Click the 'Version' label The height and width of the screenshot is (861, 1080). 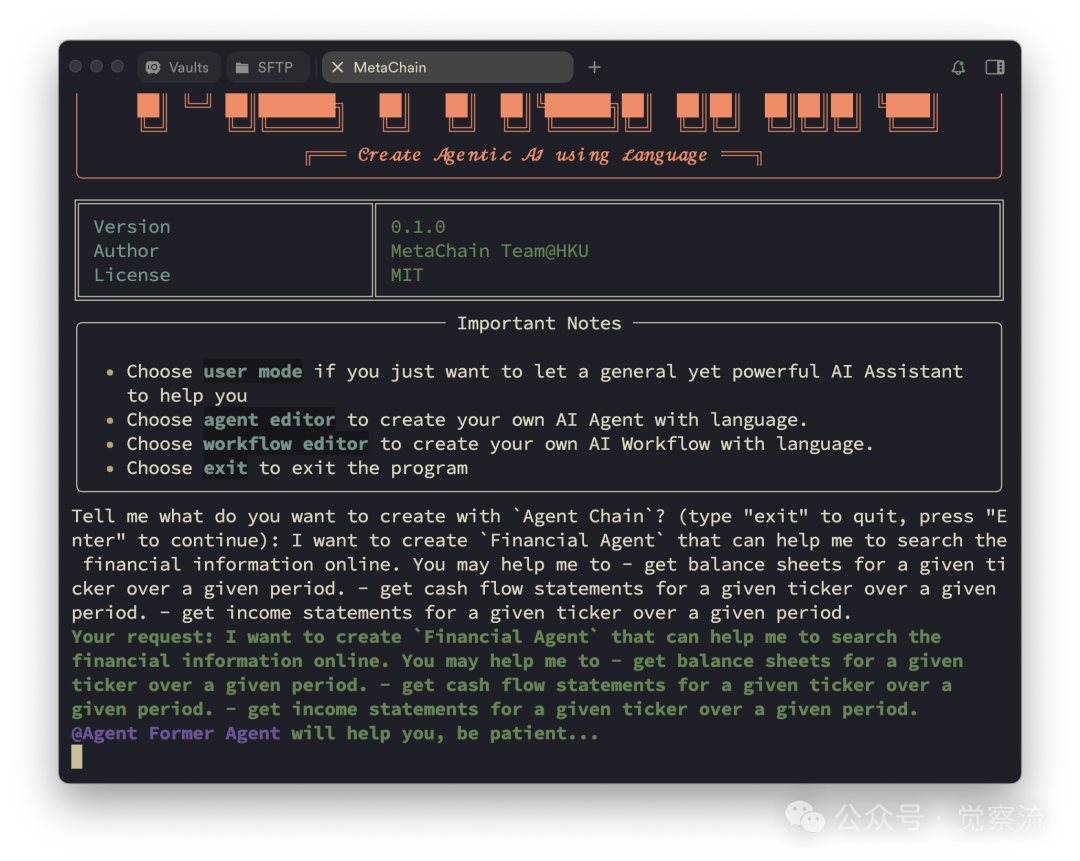132,227
